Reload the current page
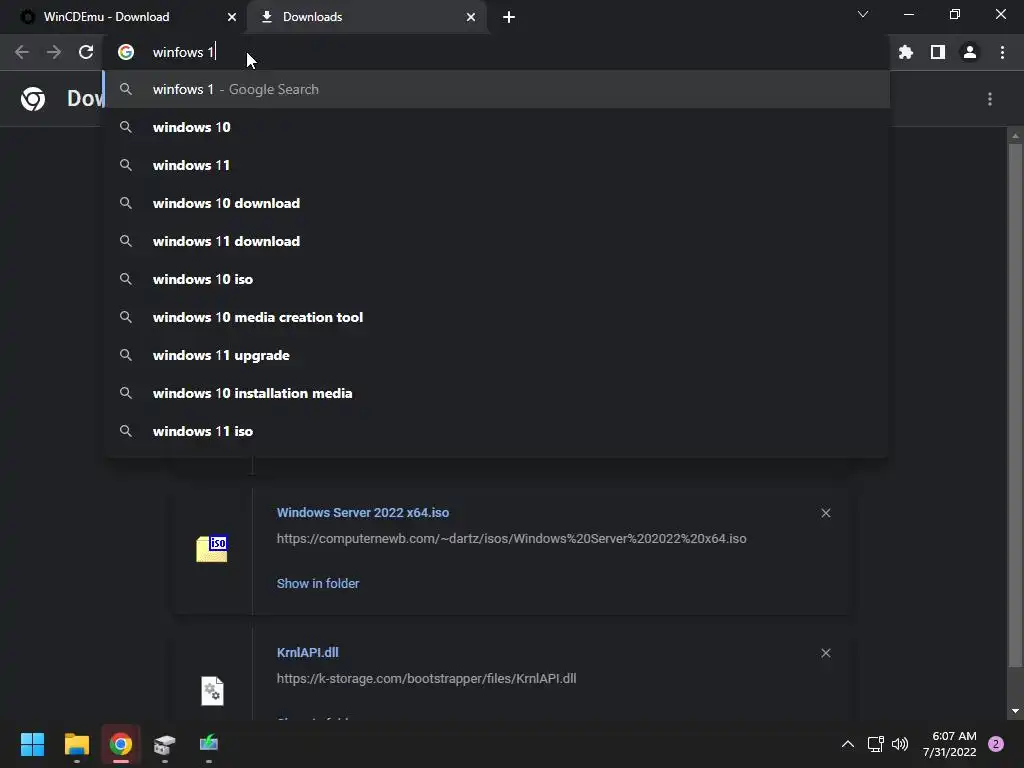The image size is (1024, 768). click(x=86, y=52)
